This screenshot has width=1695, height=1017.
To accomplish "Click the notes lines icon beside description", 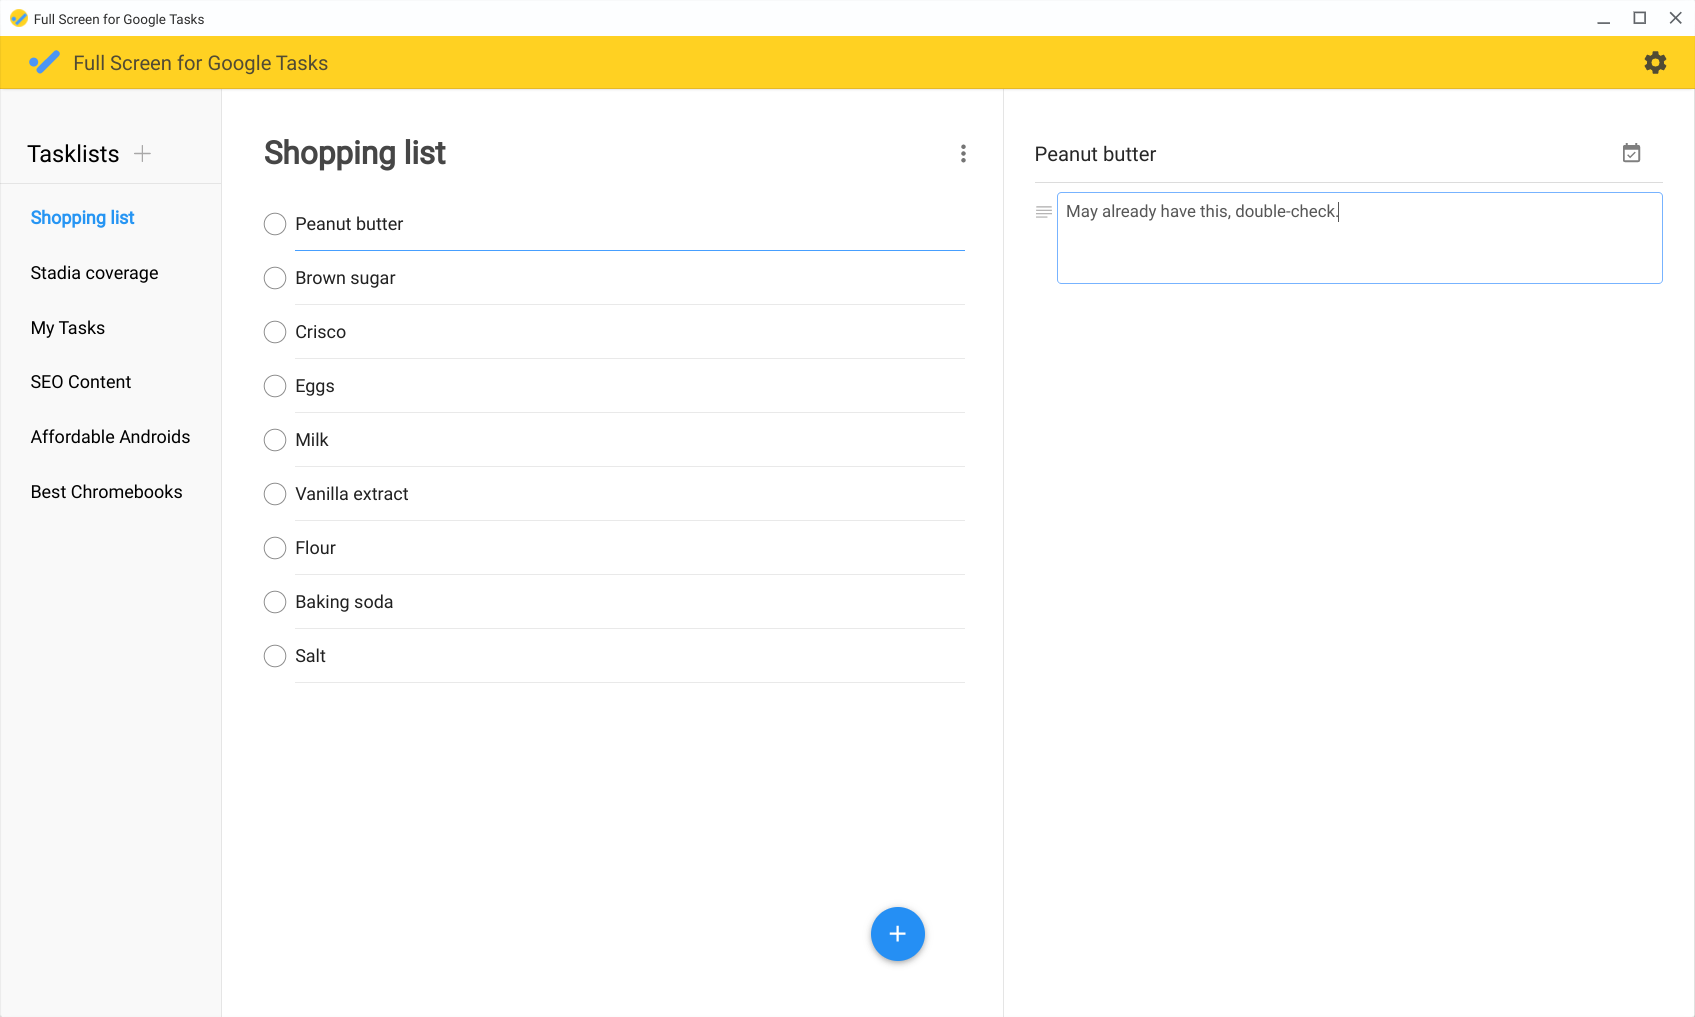I will pos(1043,212).
